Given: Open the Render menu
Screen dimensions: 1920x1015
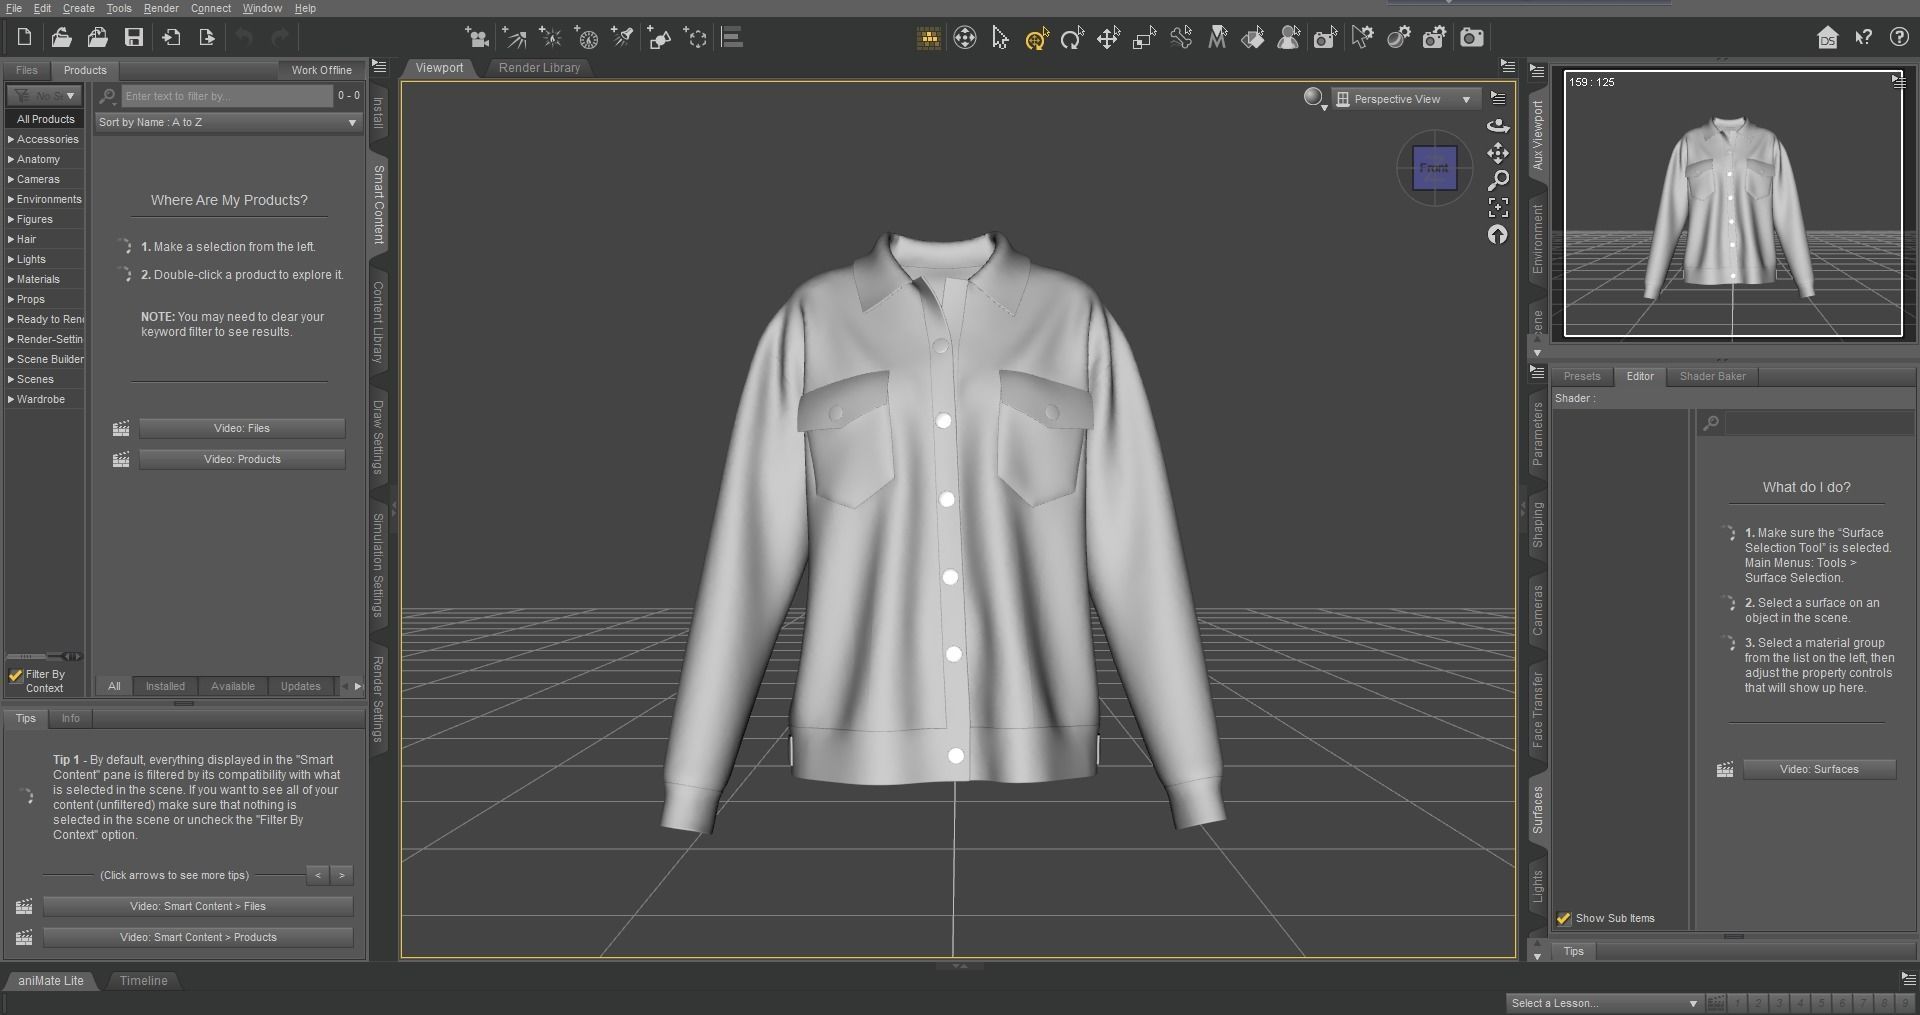Looking at the screenshot, I should click(x=161, y=8).
